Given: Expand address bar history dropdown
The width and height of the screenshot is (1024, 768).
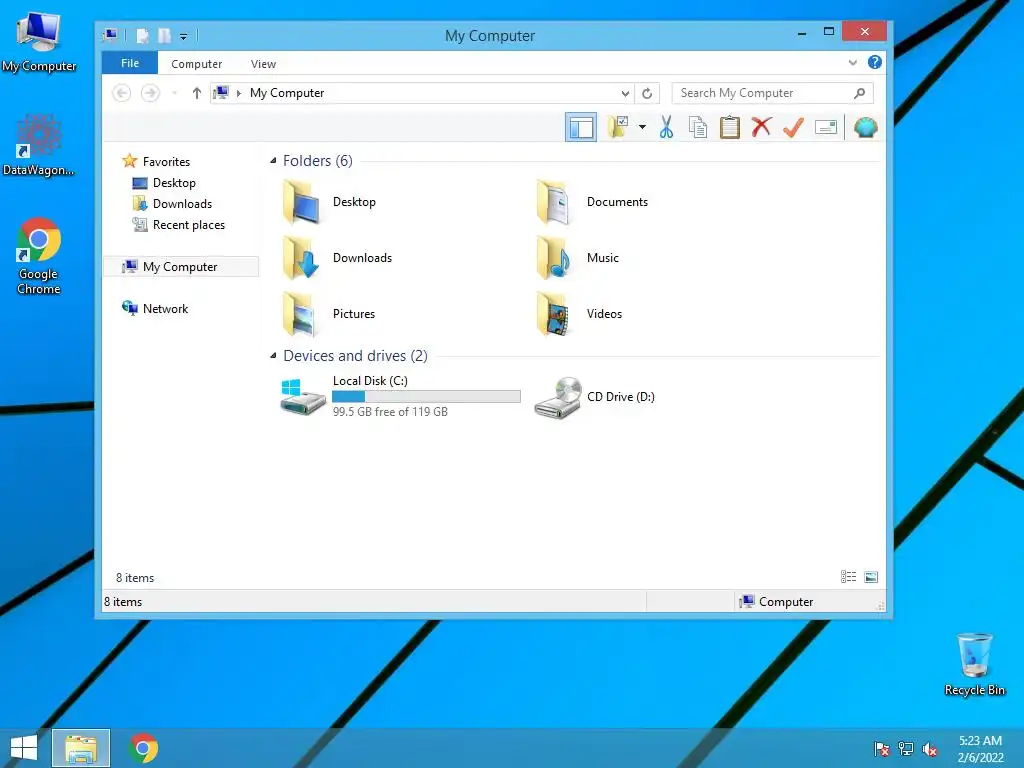Looking at the screenshot, I should click(x=625, y=93).
